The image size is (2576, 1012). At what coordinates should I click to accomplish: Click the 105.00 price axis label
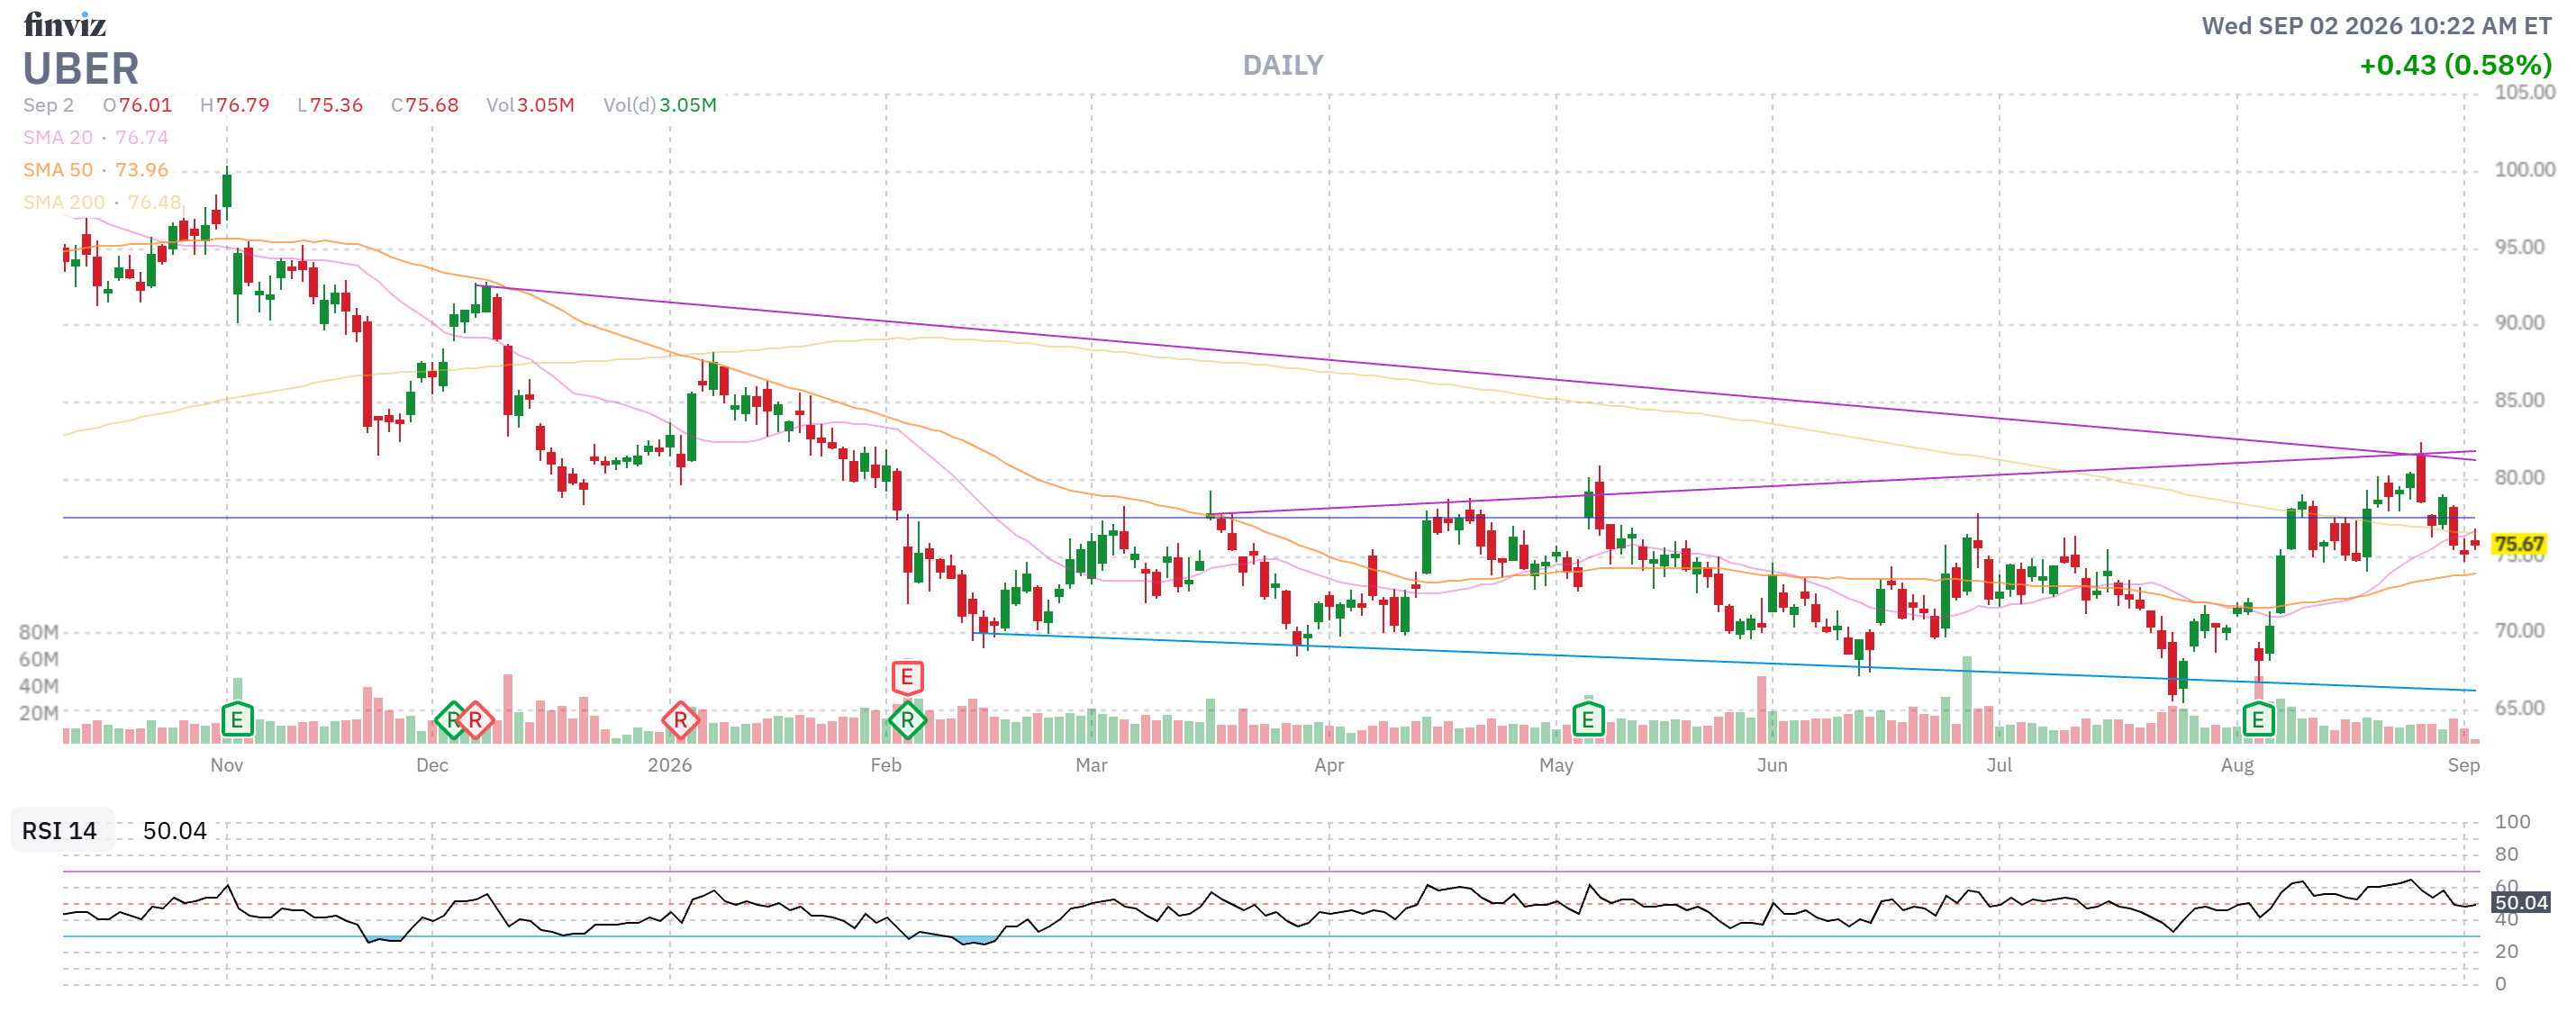point(2524,92)
